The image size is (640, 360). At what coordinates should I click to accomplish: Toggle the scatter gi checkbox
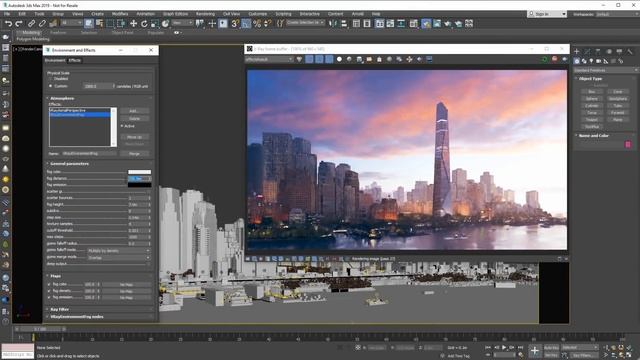[149, 191]
